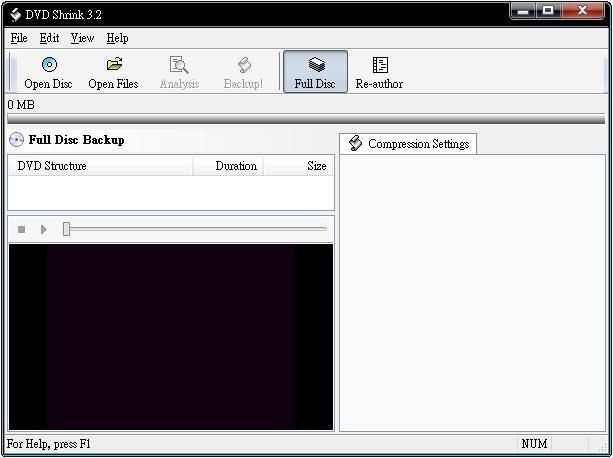Viewport: 613px width, 458px height.
Task: Click the Size column header
Action: pyautogui.click(x=299, y=166)
